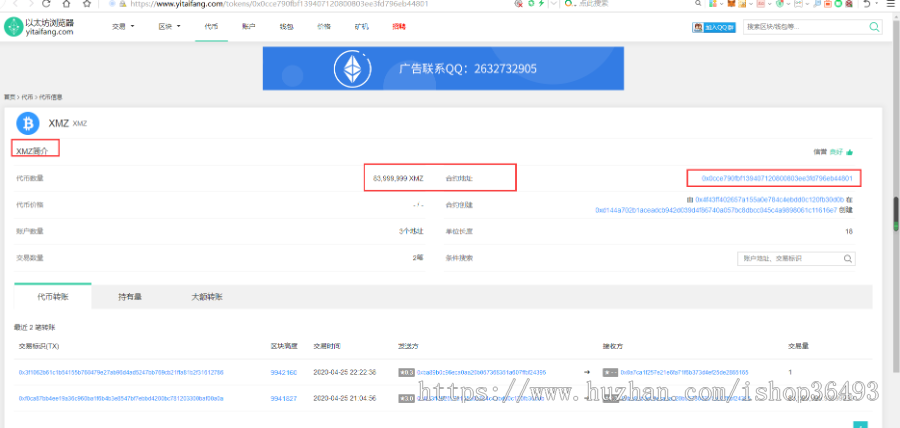Open receiver address 0x8a7ca1f... link
The width and height of the screenshot is (900, 428).
(684, 372)
